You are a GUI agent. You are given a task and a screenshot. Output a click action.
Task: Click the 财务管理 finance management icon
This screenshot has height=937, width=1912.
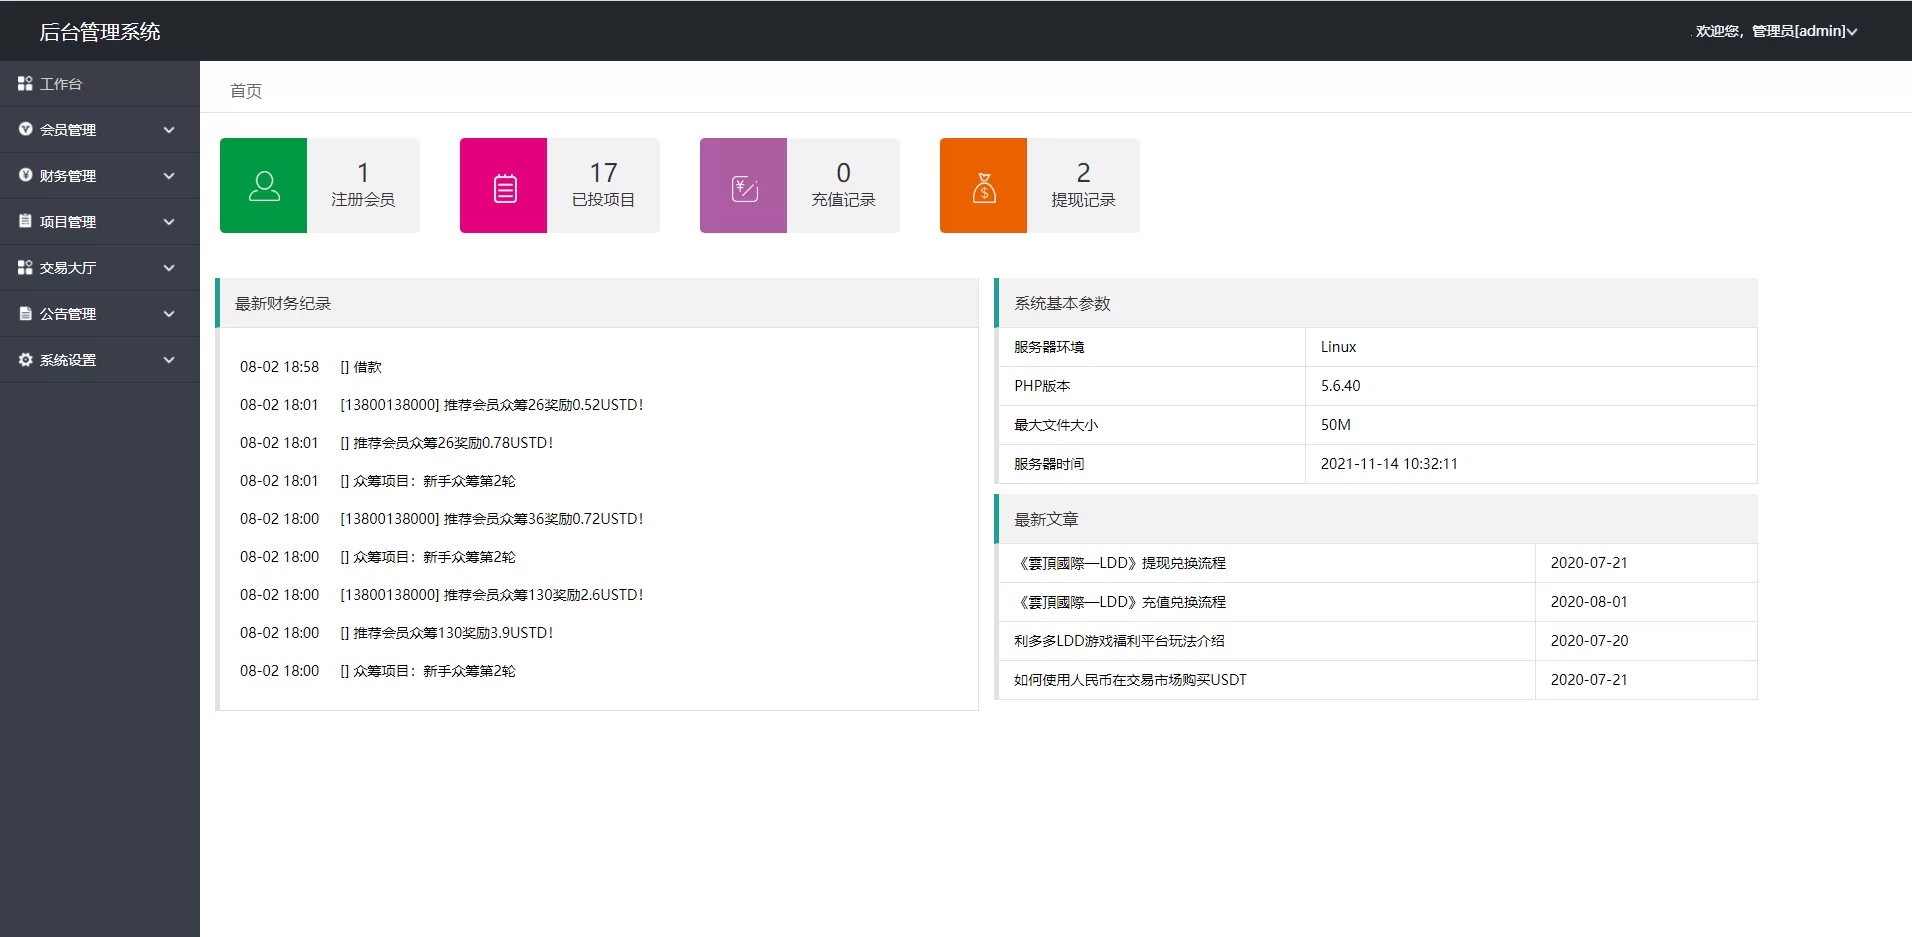25,175
